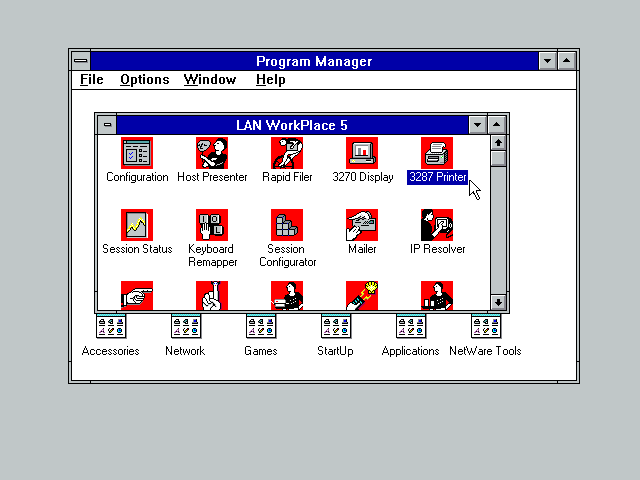The image size is (640, 480).
Task: Open the IP Resolver icon
Action: (437, 225)
